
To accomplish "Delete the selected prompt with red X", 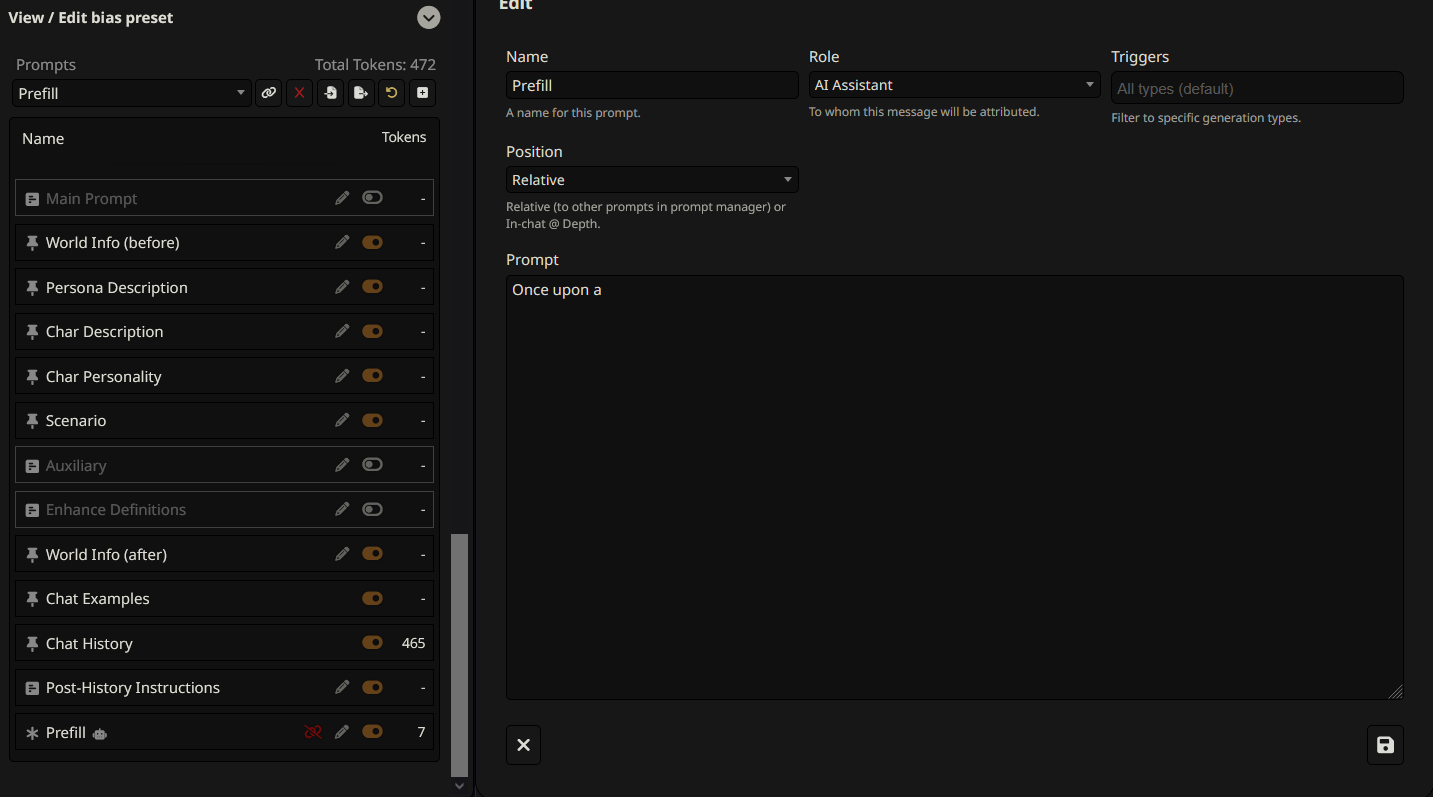I will [299, 93].
